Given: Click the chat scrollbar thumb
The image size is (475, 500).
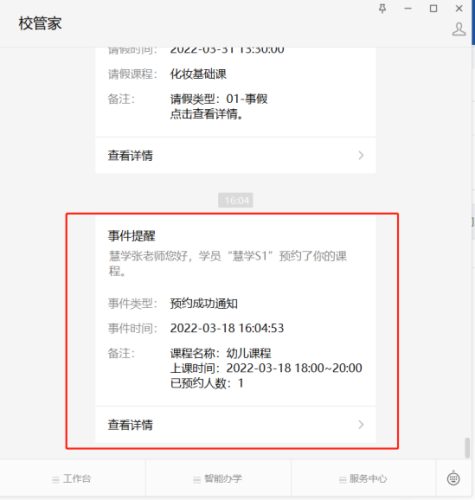Looking at the screenshot, I should coord(468,448).
